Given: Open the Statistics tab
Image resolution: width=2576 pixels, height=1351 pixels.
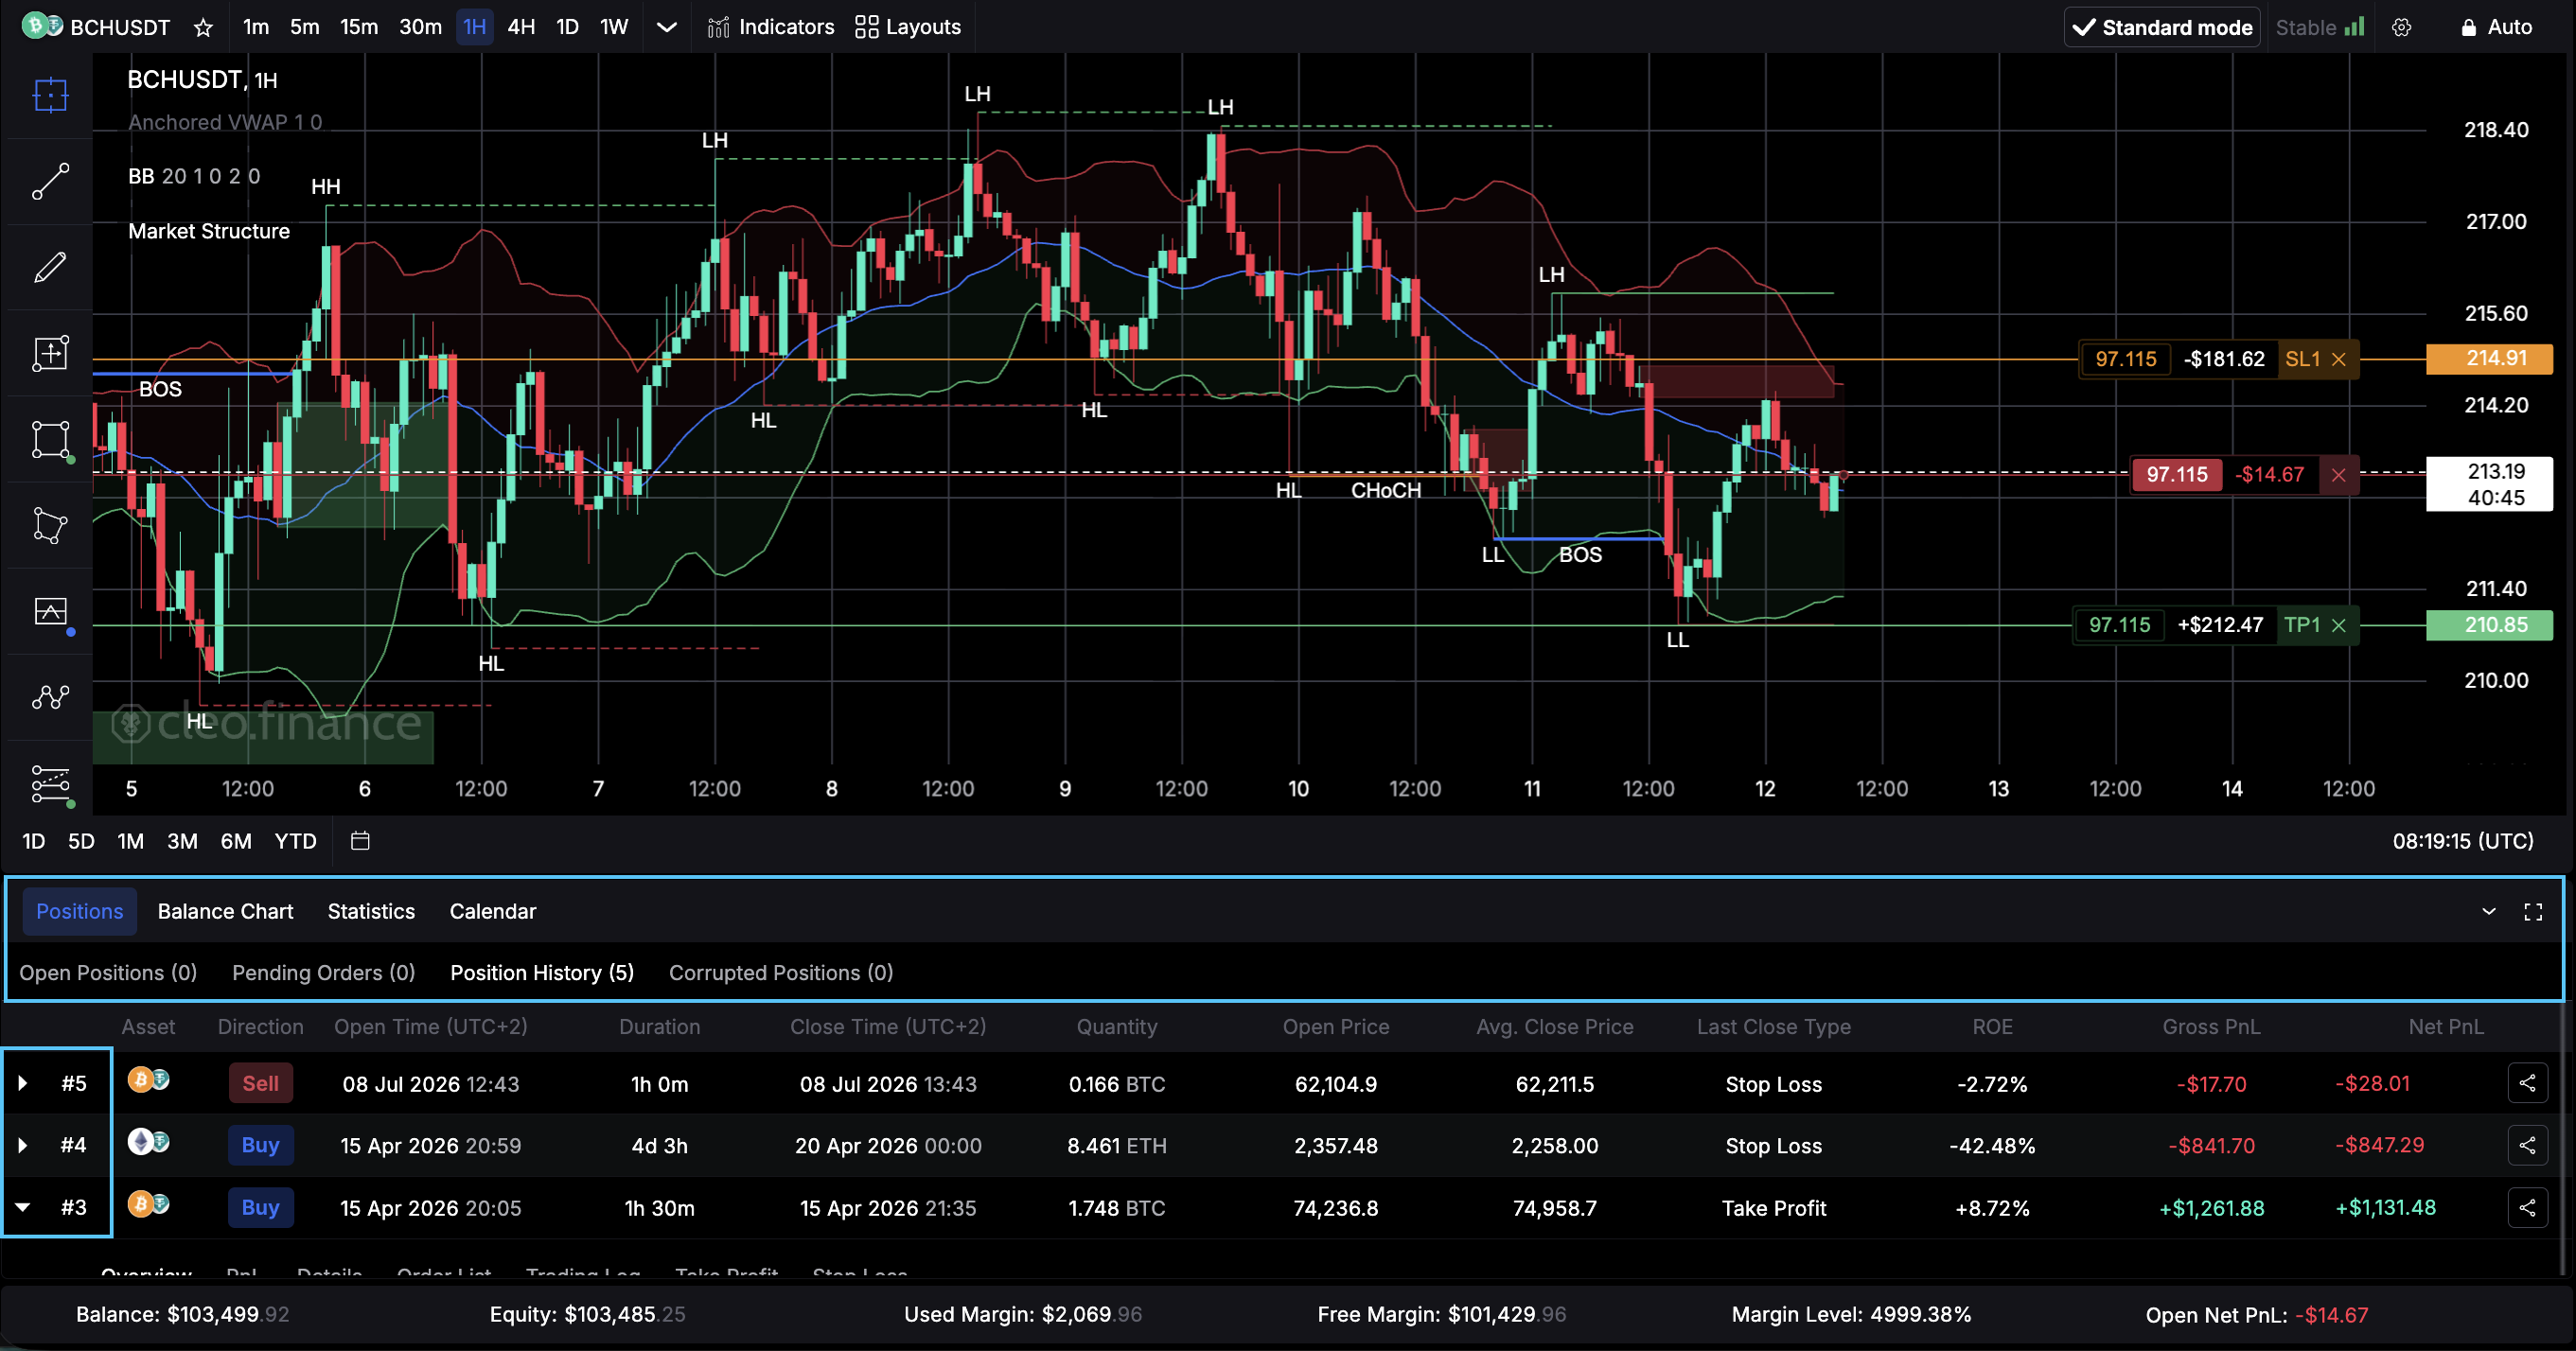Looking at the screenshot, I should coord(371,911).
